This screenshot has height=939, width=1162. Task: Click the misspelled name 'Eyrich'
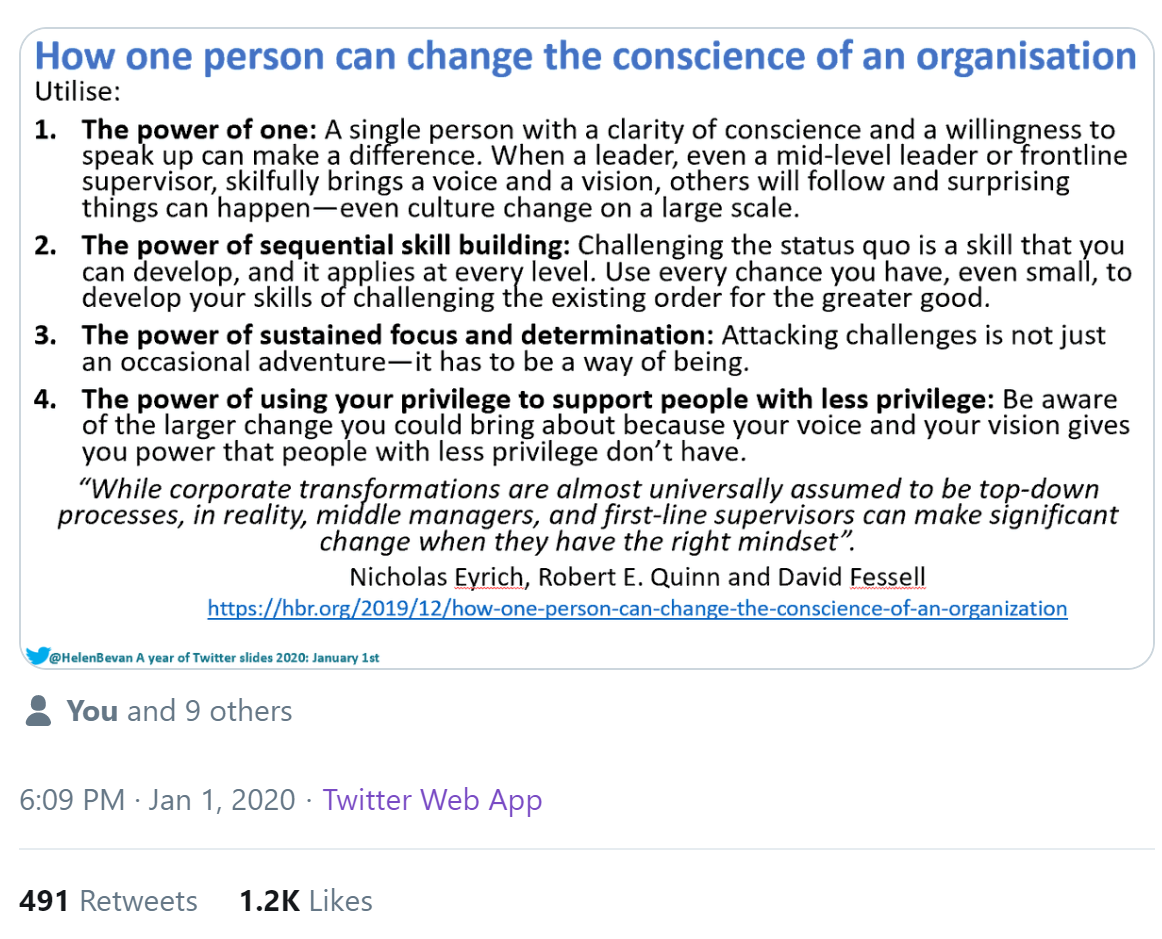[x=488, y=577]
